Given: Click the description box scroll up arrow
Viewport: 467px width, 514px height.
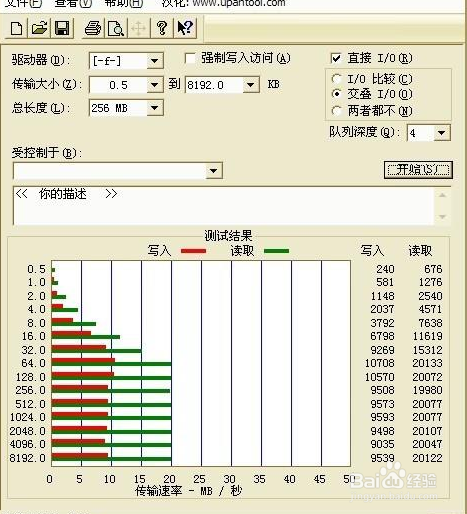Looking at the screenshot, I should [x=443, y=195].
